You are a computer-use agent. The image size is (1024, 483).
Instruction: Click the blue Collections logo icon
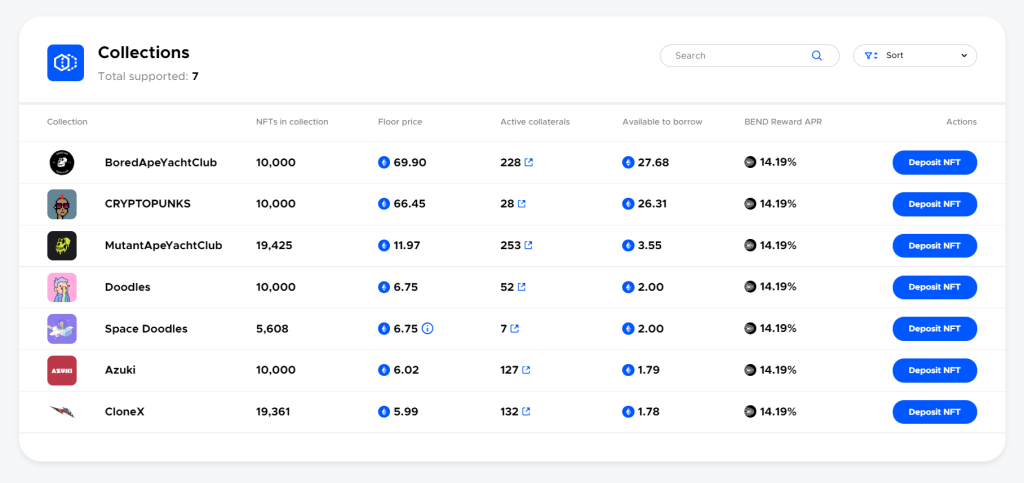[x=65, y=63]
